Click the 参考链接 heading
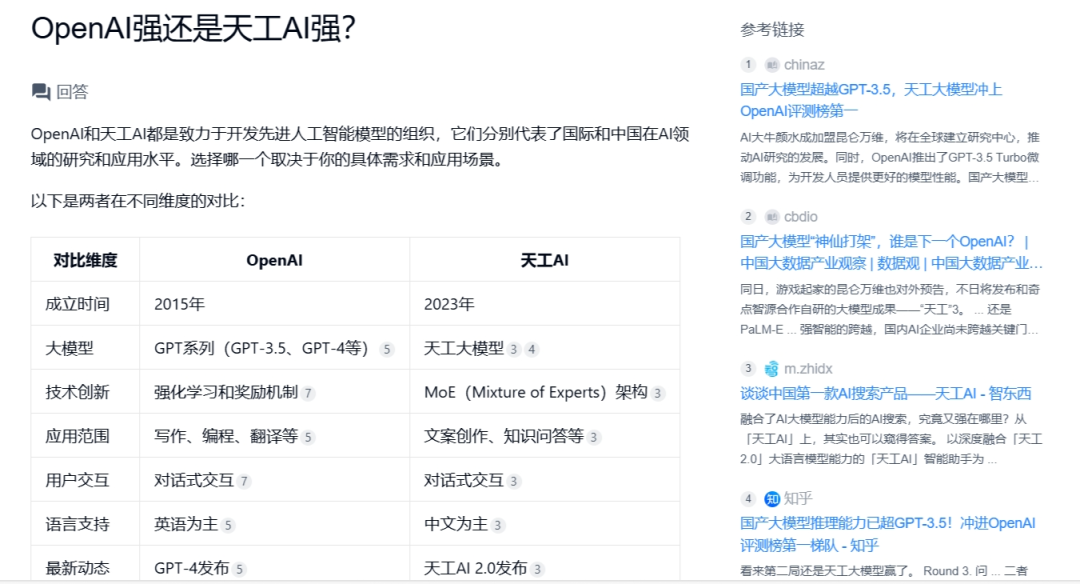Image resolution: width=1080 pixels, height=584 pixels. click(772, 30)
